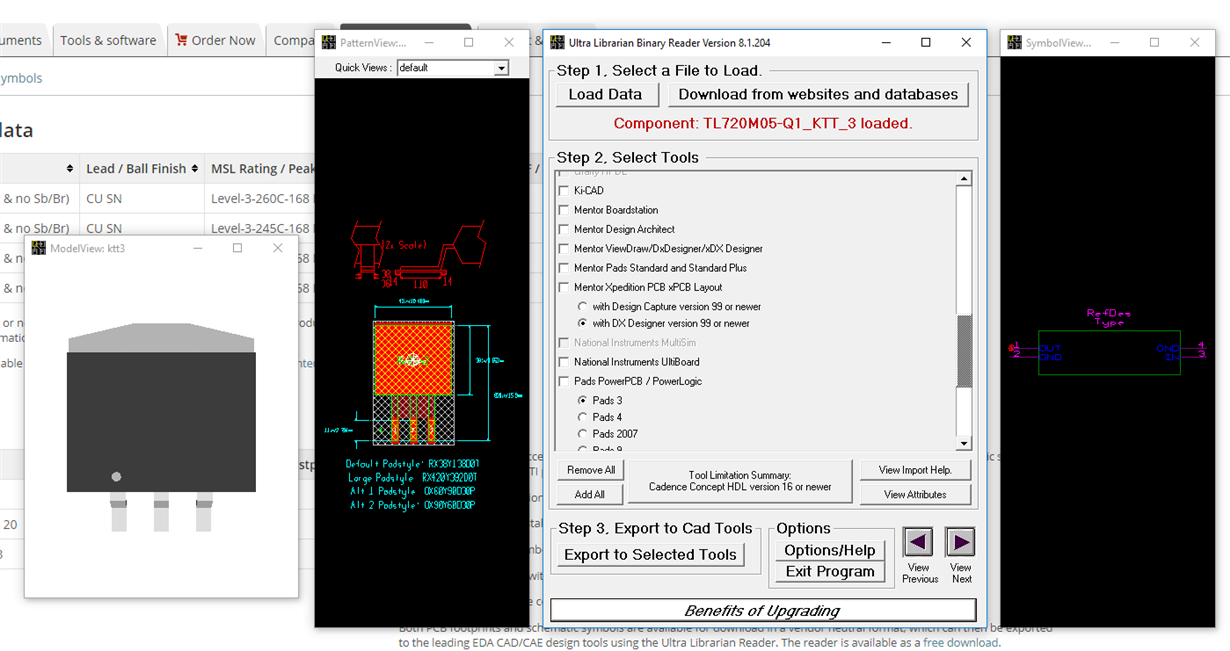Open Options/Help
Viewport: 1230px width, 651px height.
830,550
